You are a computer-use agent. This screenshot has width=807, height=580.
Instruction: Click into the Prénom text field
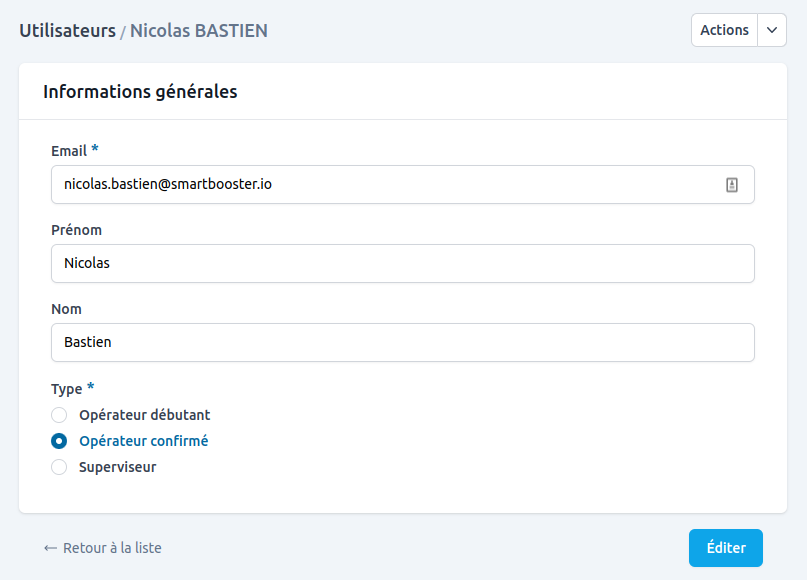tap(402, 264)
